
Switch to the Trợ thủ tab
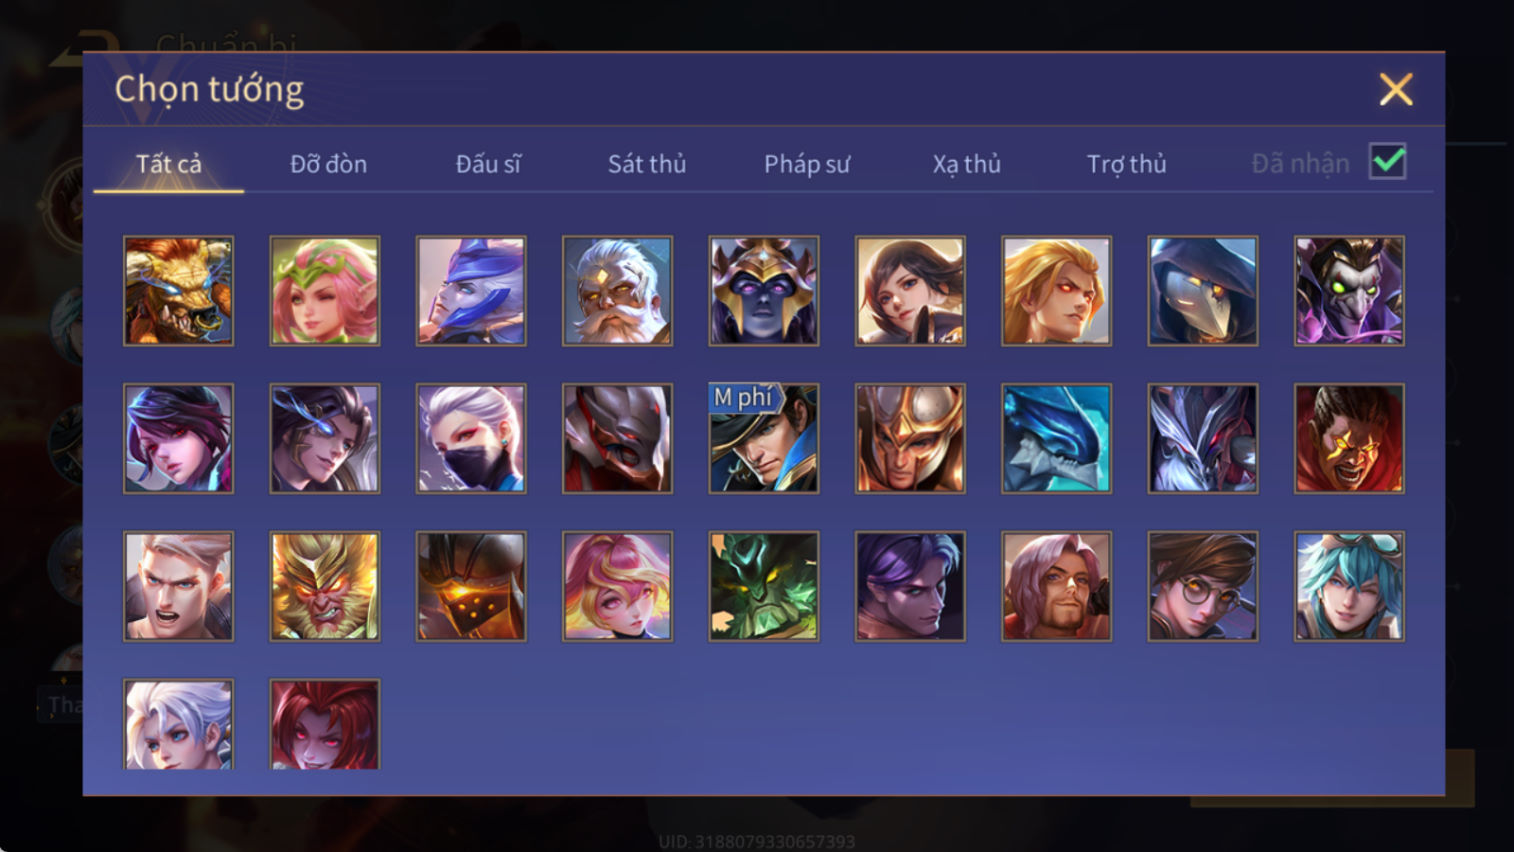(x=1127, y=164)
